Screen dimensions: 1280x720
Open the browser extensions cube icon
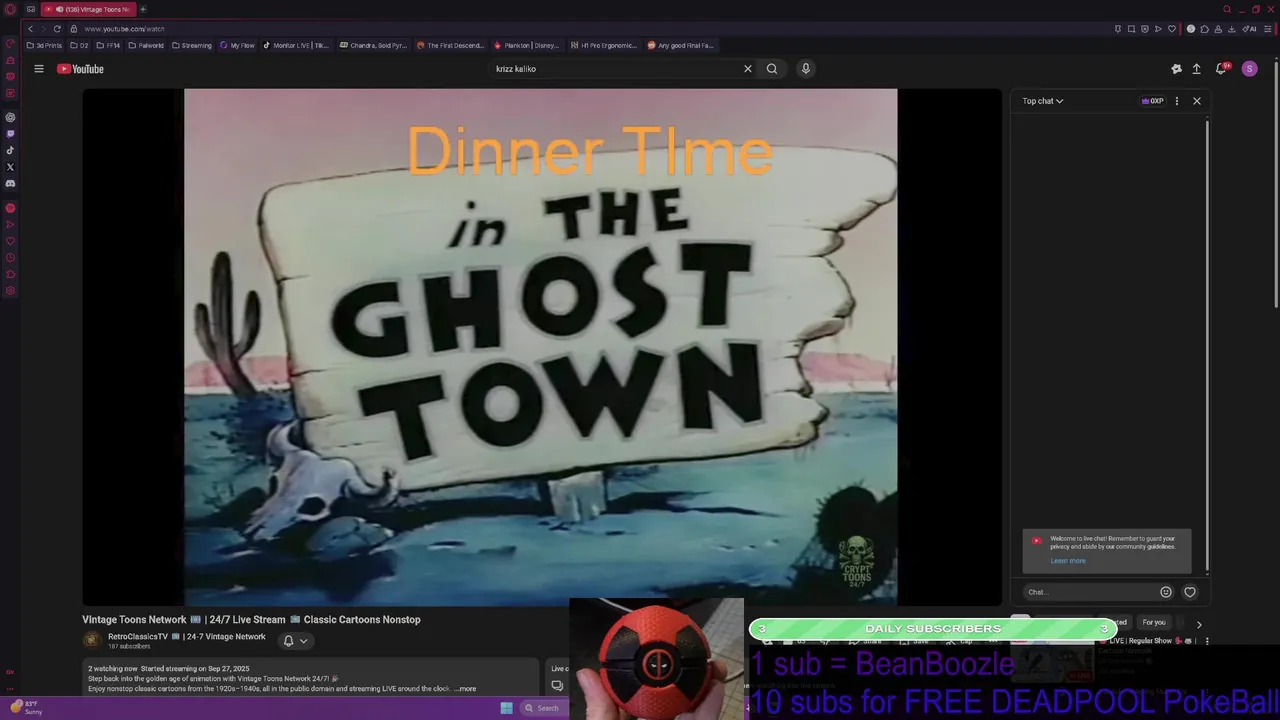[x=1205, y=29]
